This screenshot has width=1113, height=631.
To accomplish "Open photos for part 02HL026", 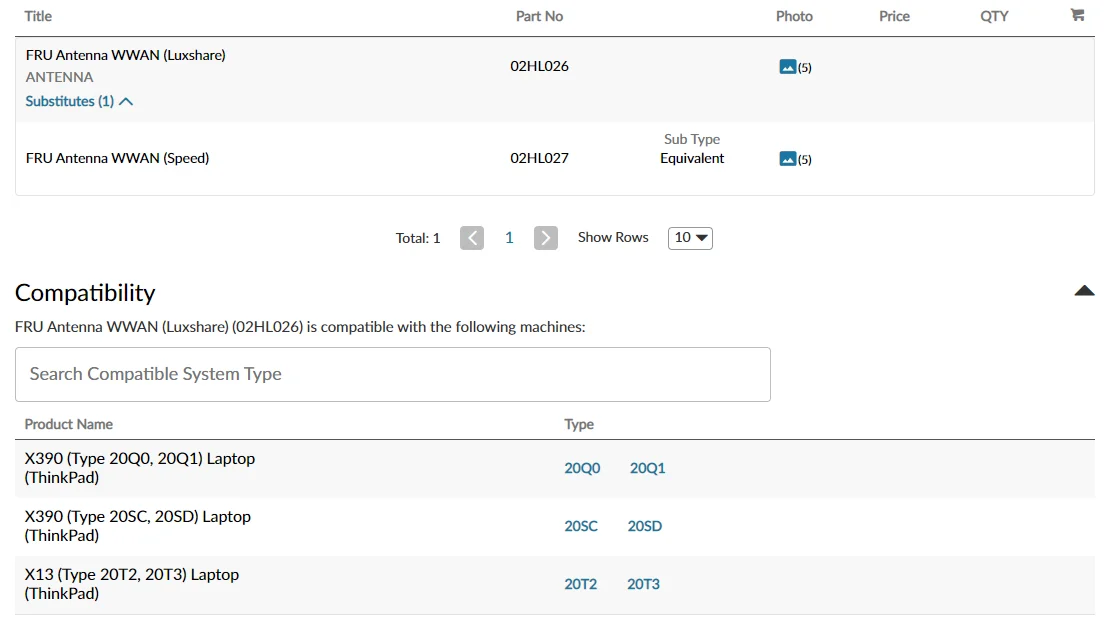I will 788,67.
